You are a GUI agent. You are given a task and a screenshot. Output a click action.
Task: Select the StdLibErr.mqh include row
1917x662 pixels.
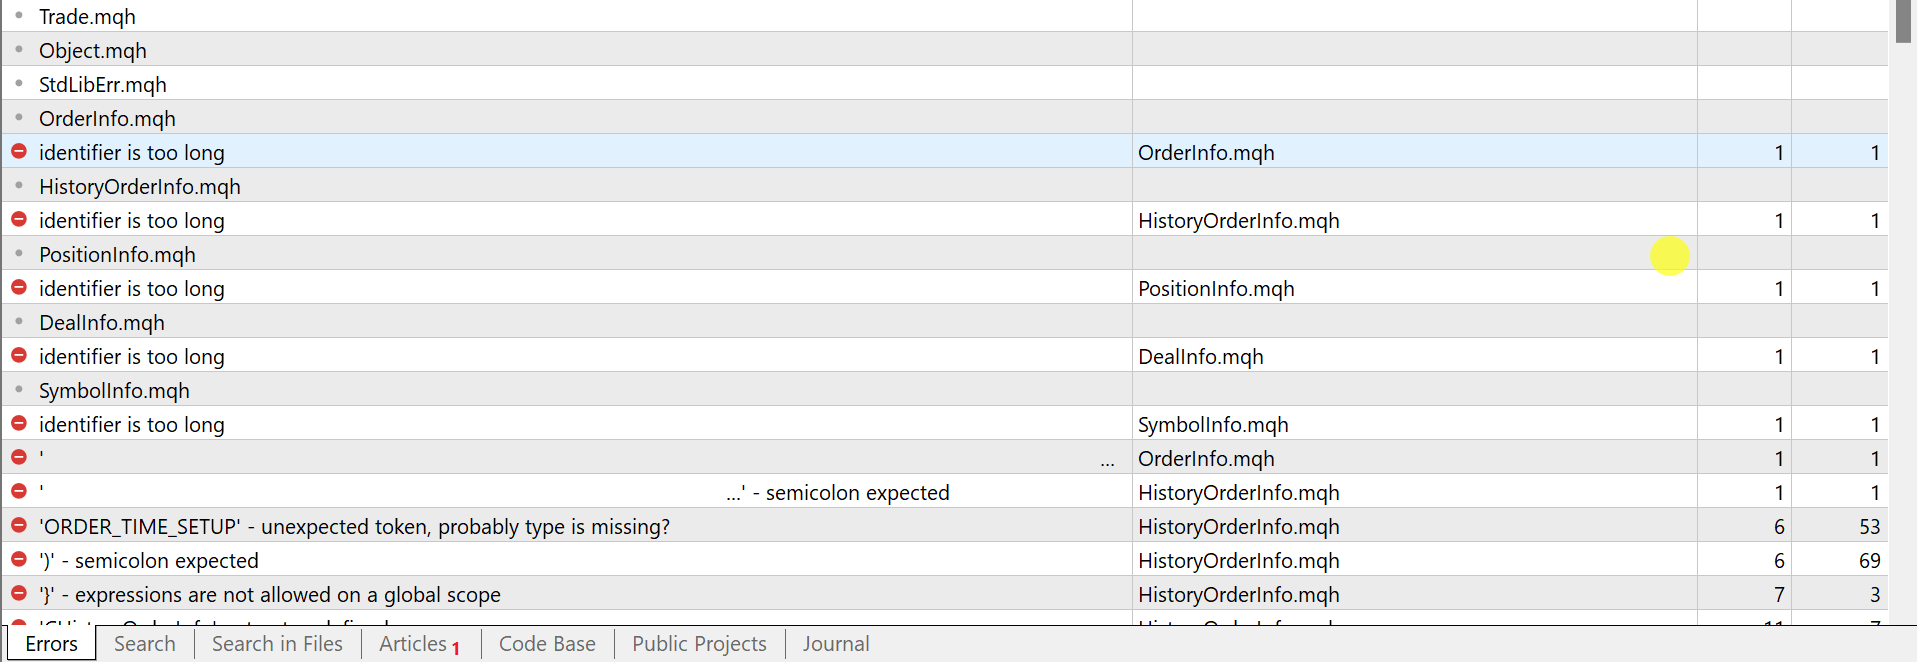(102, 85)
